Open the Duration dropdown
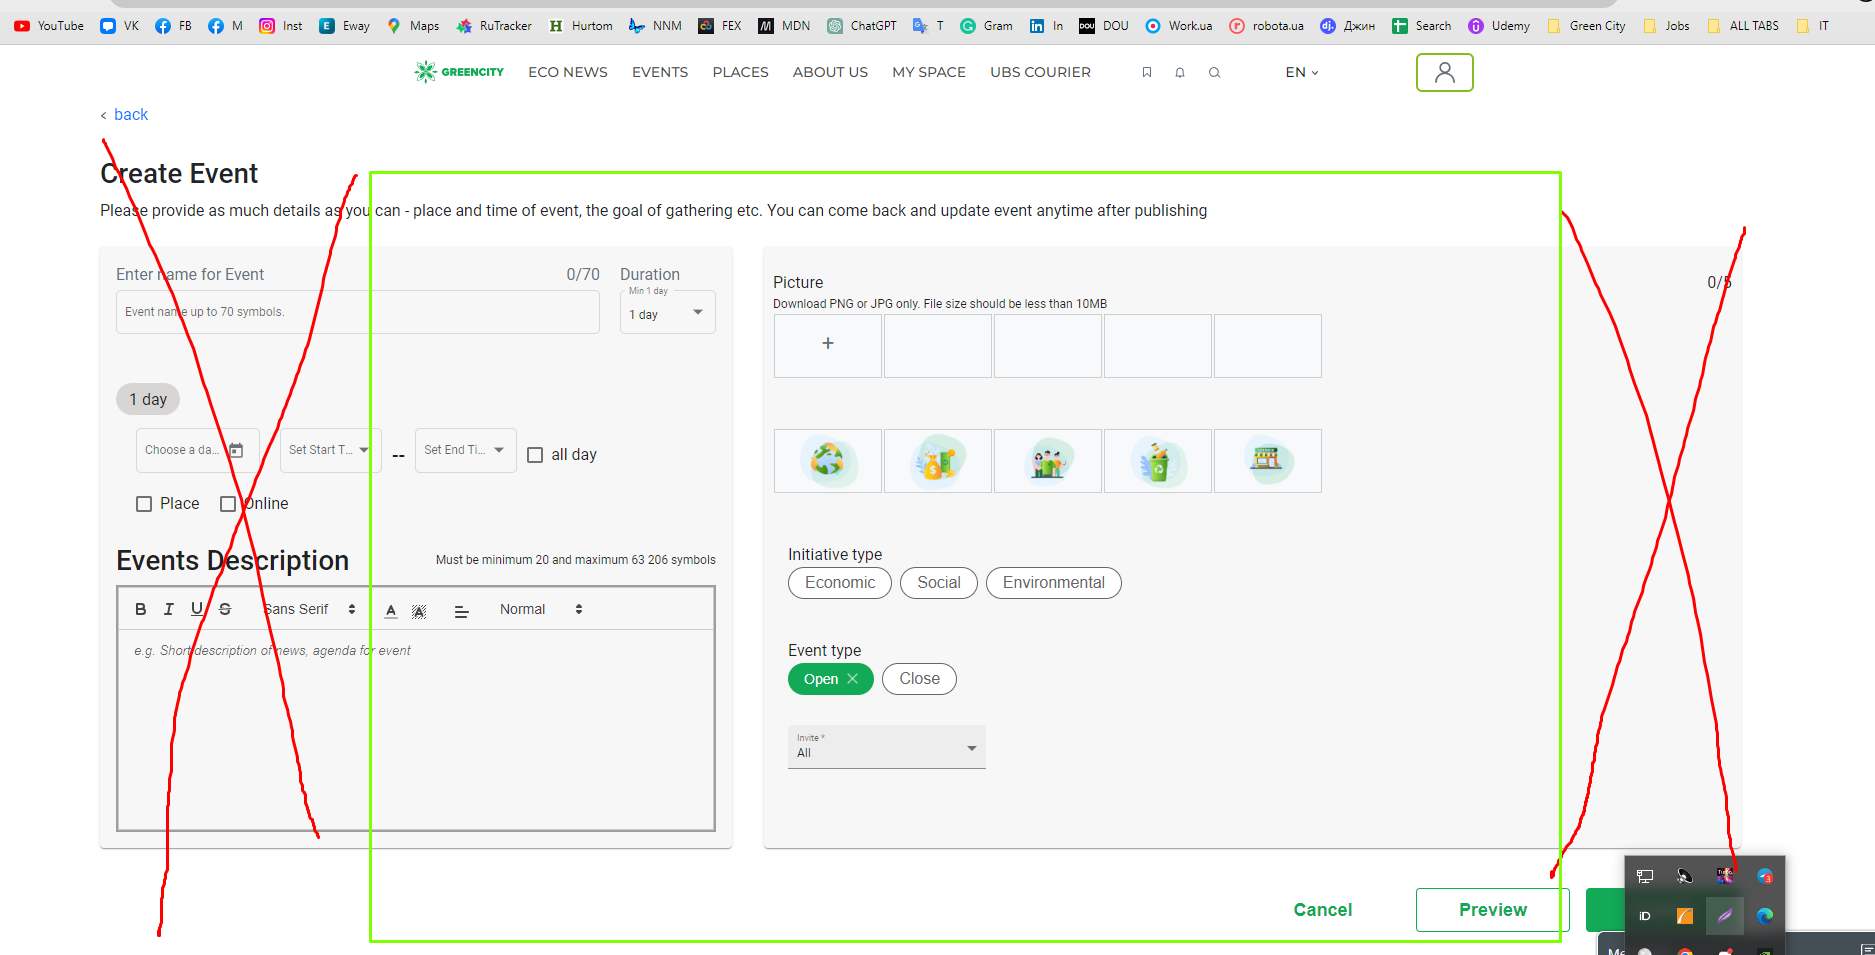This screenshot has height=955, width=1875. click(667, 312)
